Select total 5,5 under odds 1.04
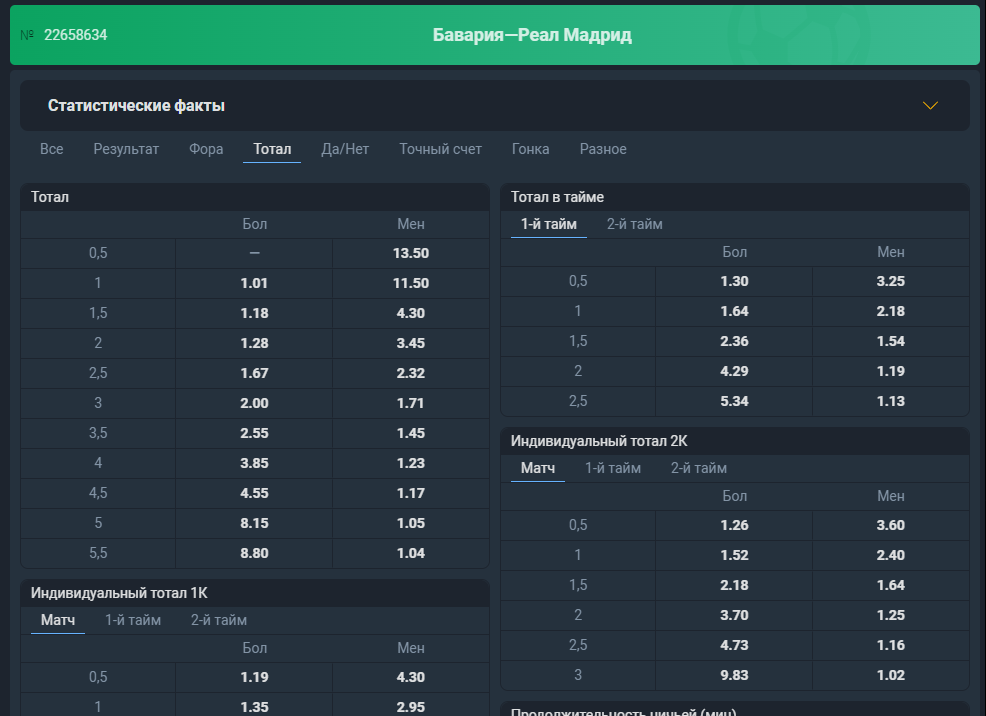This screenshot has width=986, height=716. coord(411,553)
